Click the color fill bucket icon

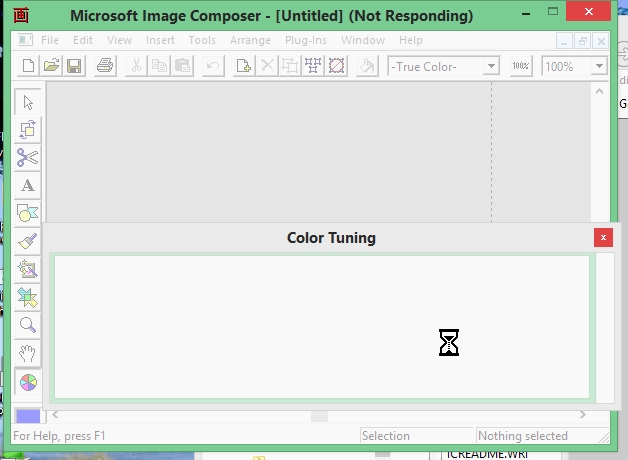tap(367, 66)
